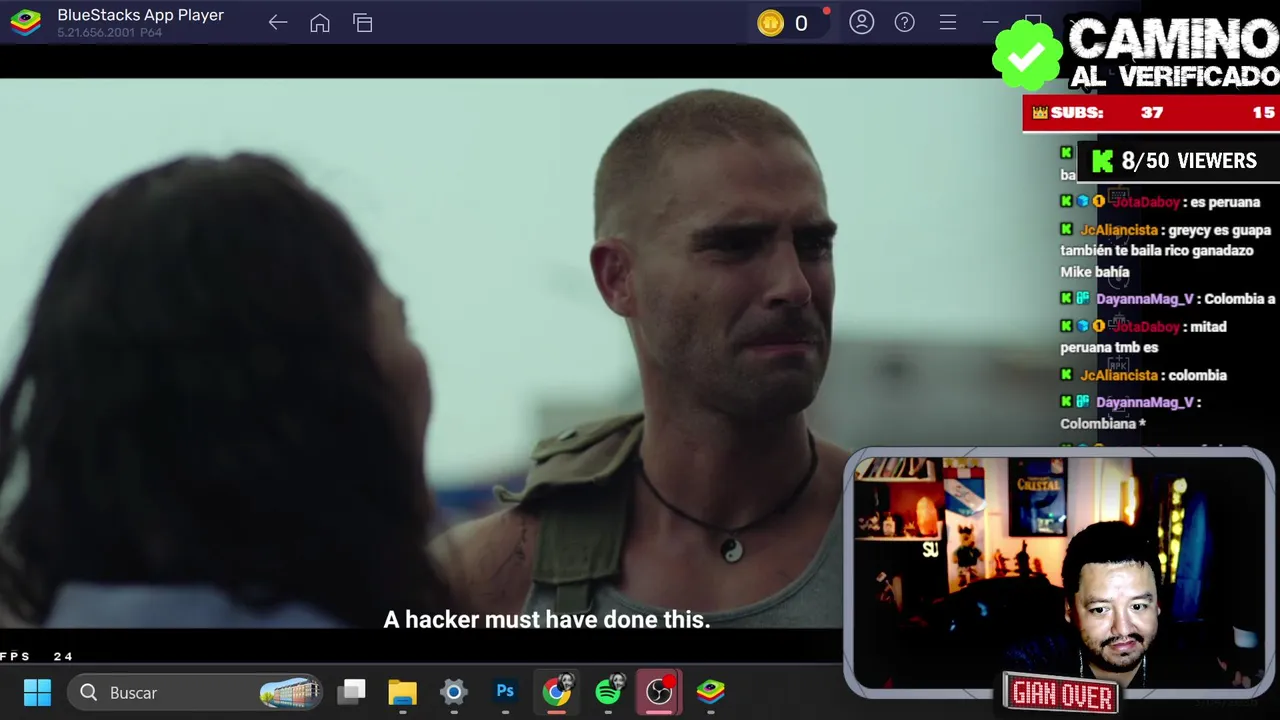The image size is (1280, 720).
Task: Click JcAliancista's 'colombia' chat message
Action: [x=1143, y=375]
